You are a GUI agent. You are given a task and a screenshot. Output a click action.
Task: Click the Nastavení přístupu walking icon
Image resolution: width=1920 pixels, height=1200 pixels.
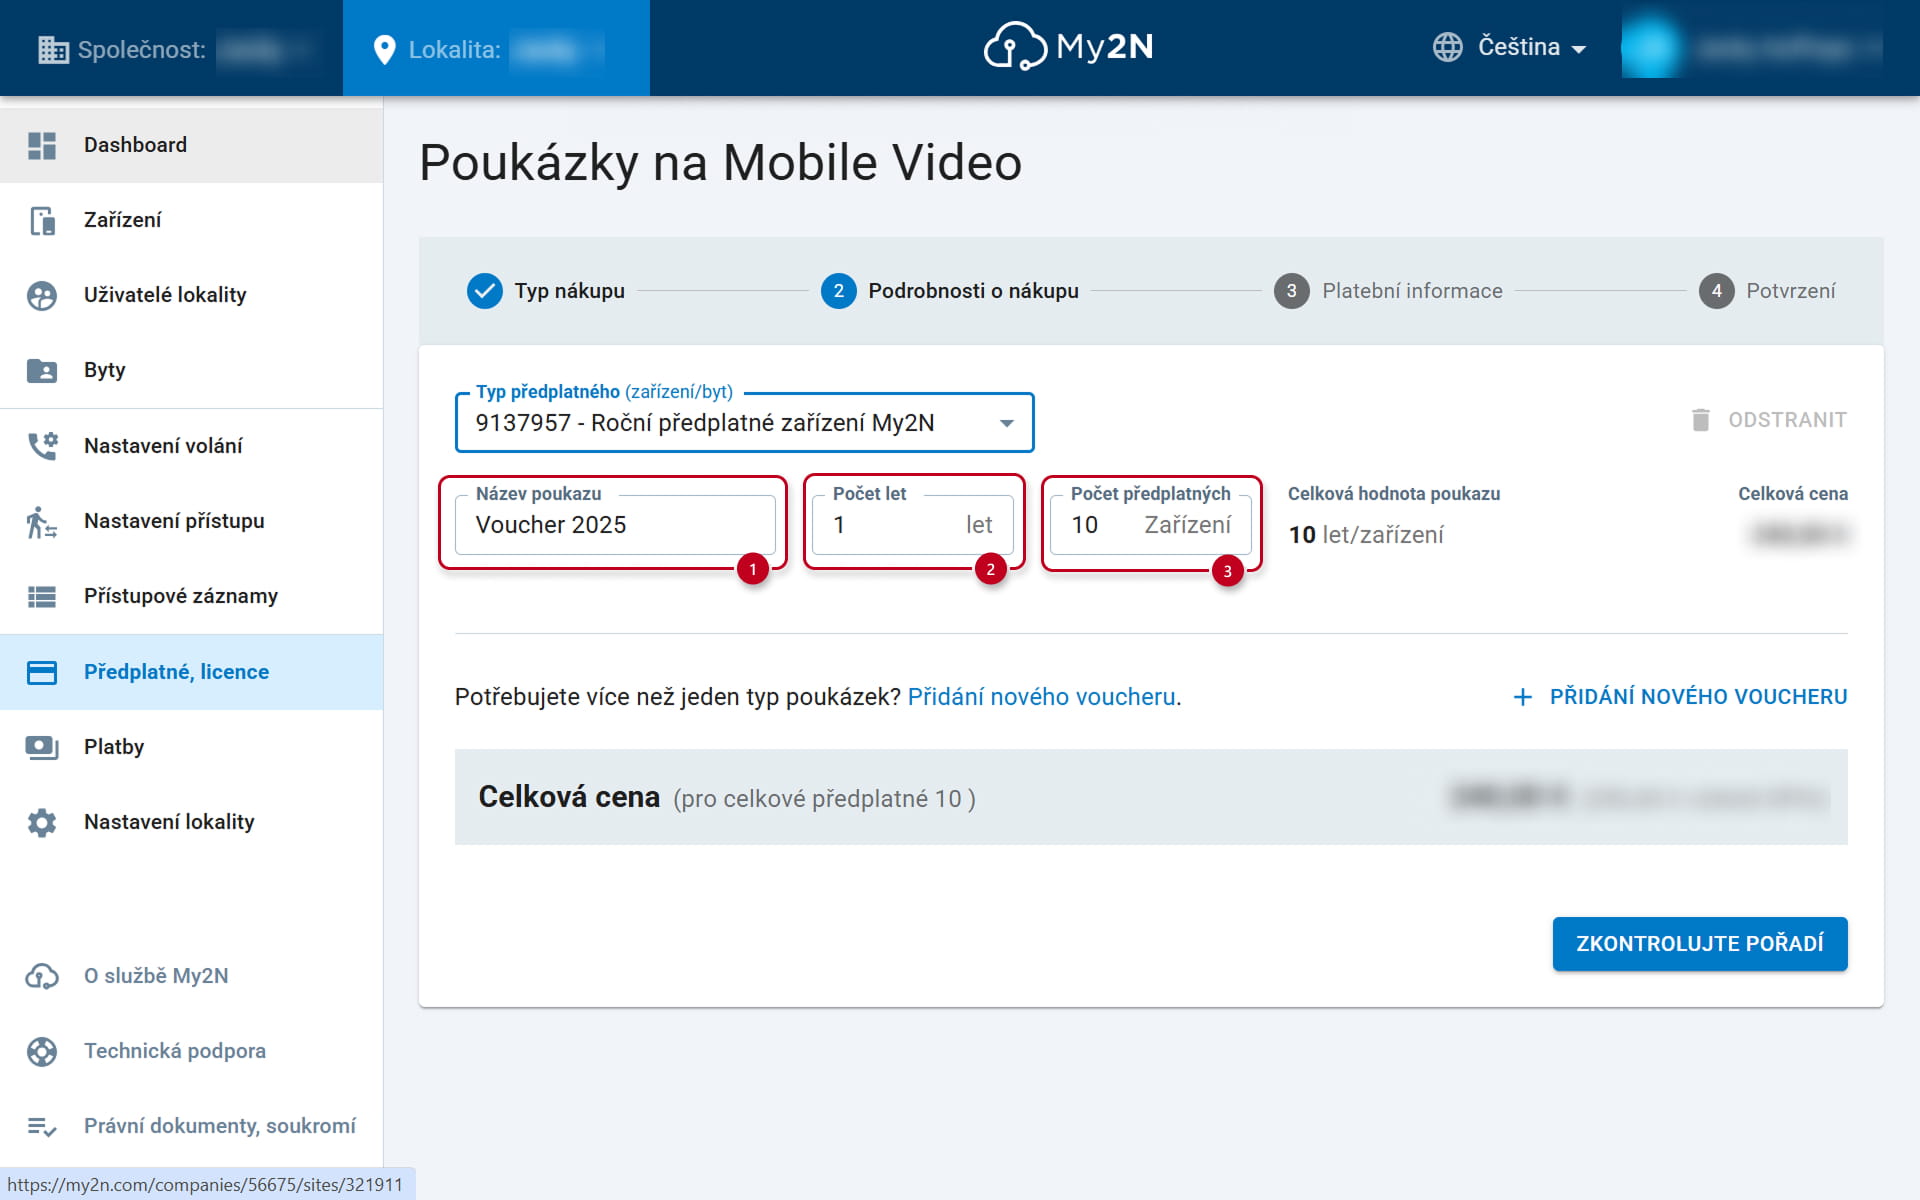(x=42, y=521)
